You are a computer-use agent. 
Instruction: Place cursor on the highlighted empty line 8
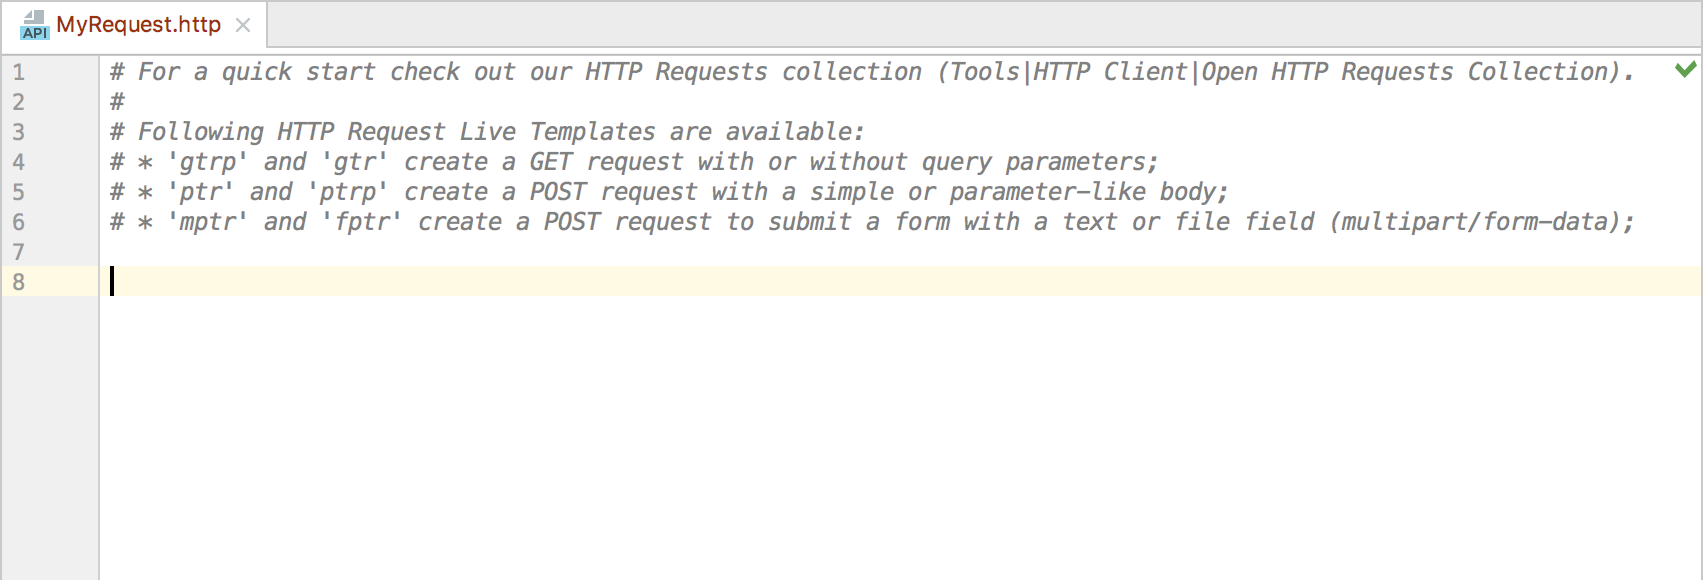click(x=600, y=282)
